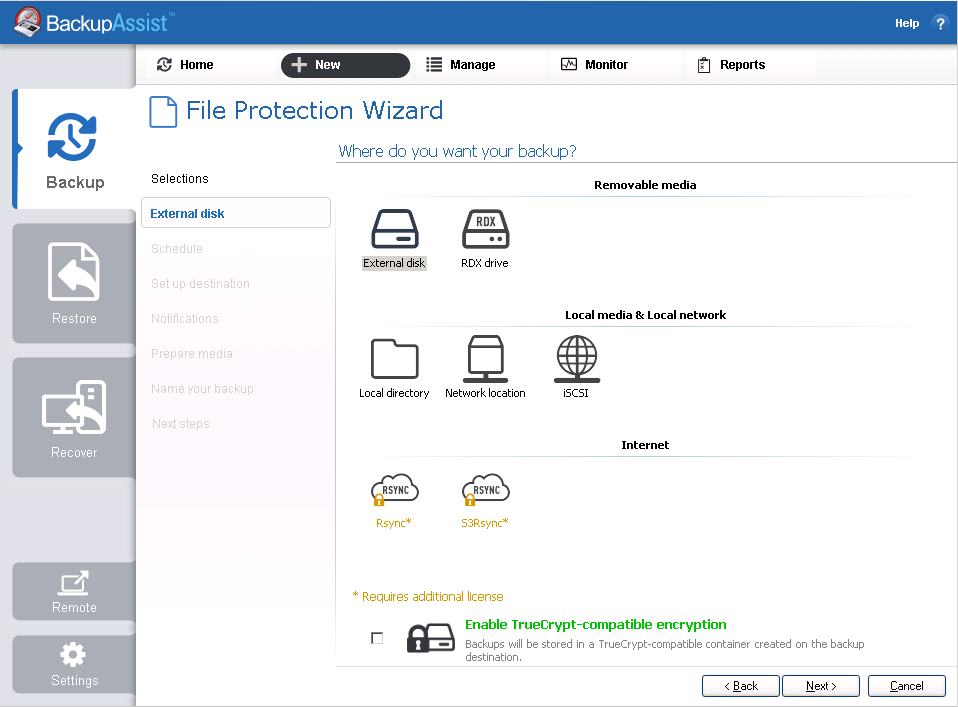Screen dimensions: 958x707
Task: Select the External disk destination icon
Action: [395, 229]
